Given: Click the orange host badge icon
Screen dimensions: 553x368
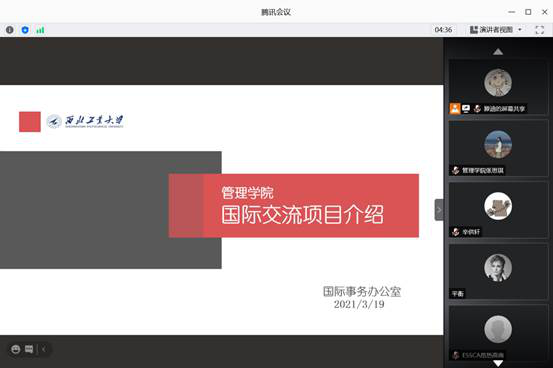Looking at the screenshot, I should pyautogui.click(x=455, y=109).
